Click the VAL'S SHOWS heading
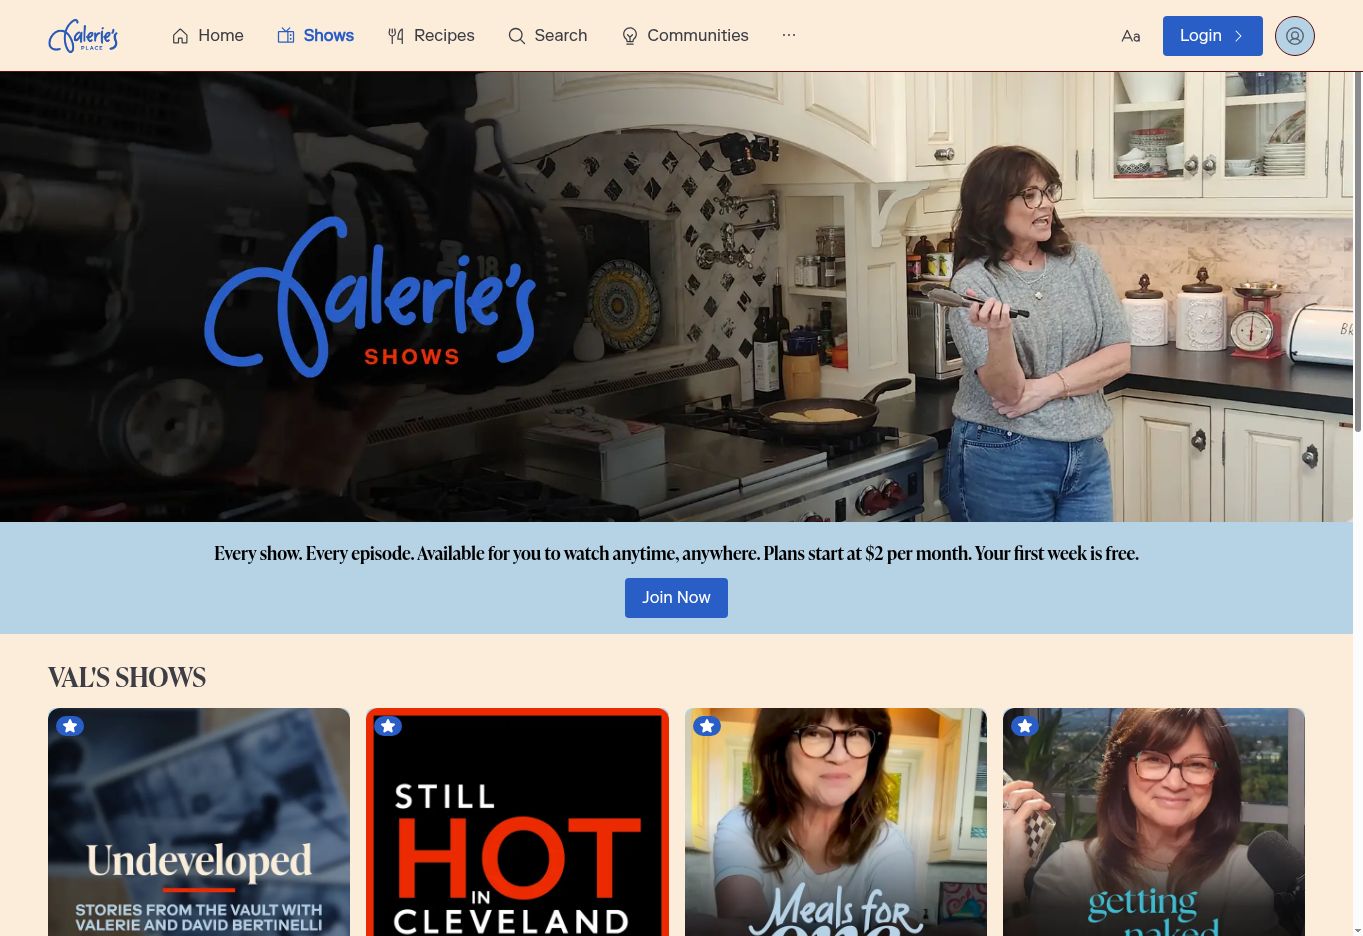 (x=127, y=678)
